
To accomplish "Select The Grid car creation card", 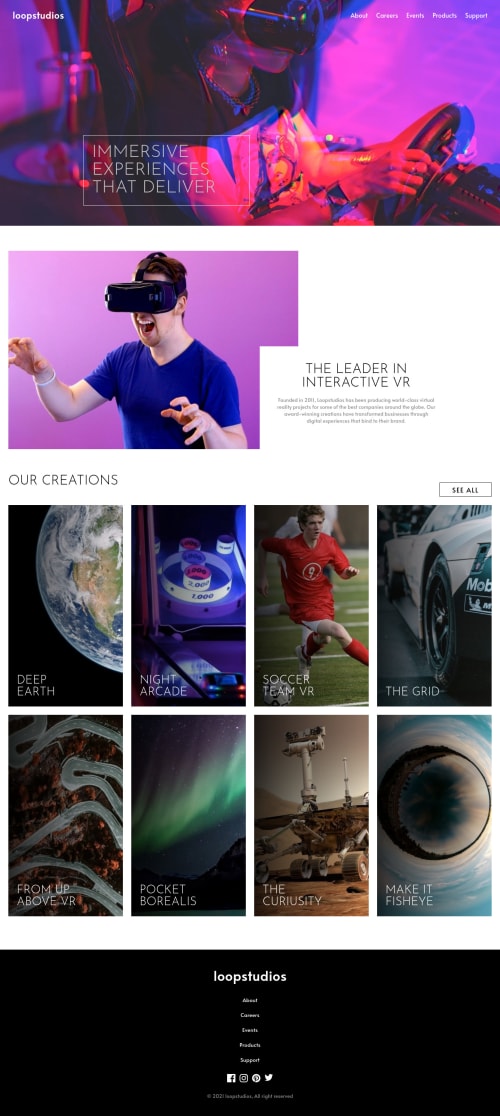I will coord(434,606).
